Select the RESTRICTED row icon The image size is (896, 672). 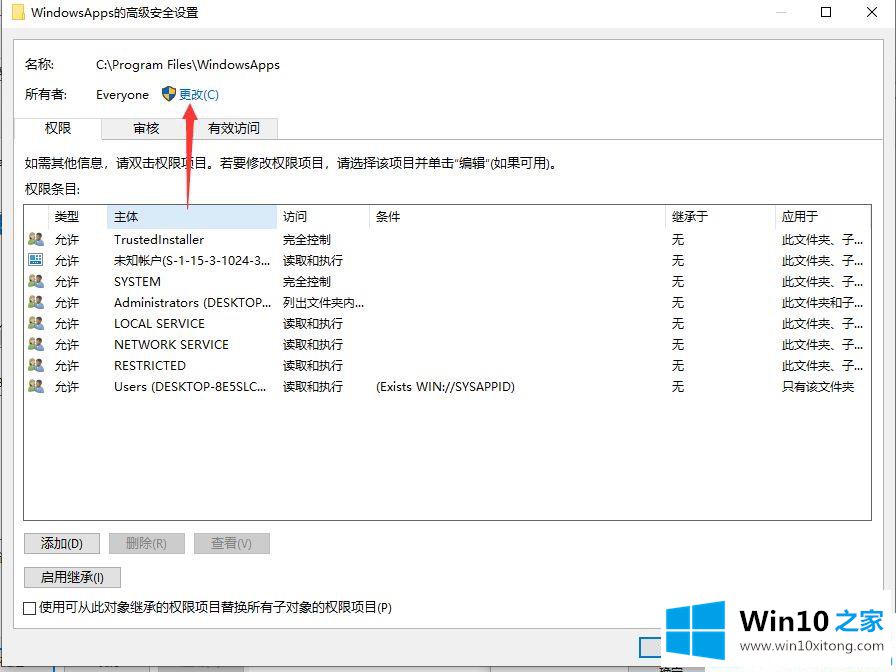[x=36, y=365]
